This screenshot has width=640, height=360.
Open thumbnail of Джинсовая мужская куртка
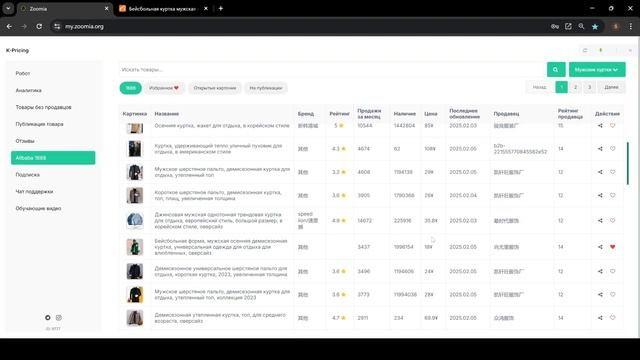pyautogui.click(x=135, y=220)
